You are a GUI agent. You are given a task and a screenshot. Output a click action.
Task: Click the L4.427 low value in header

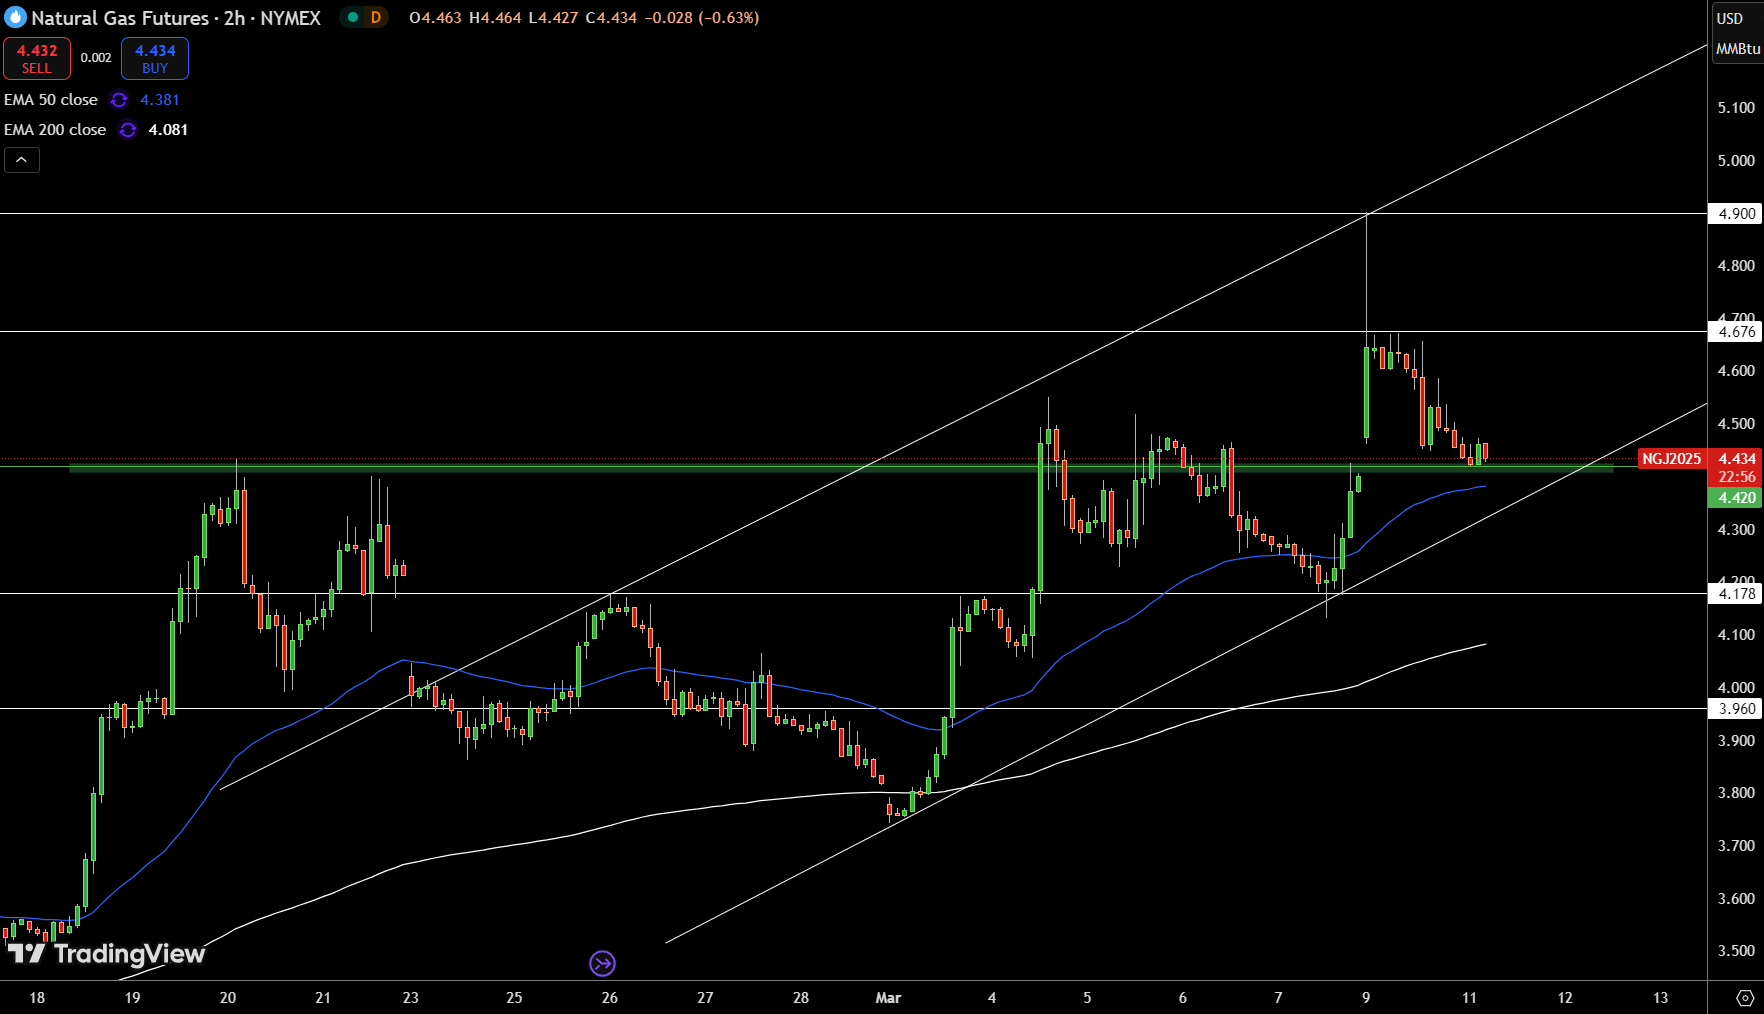pyautogui.click(x=552, y=18)
